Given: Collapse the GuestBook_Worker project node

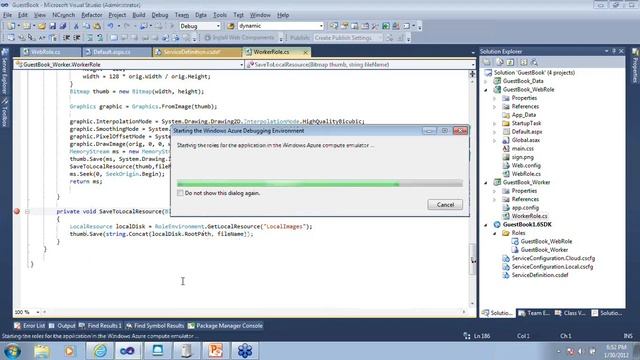Looking at the screenshot, I should pyautogui.click(x=486, y=182).
